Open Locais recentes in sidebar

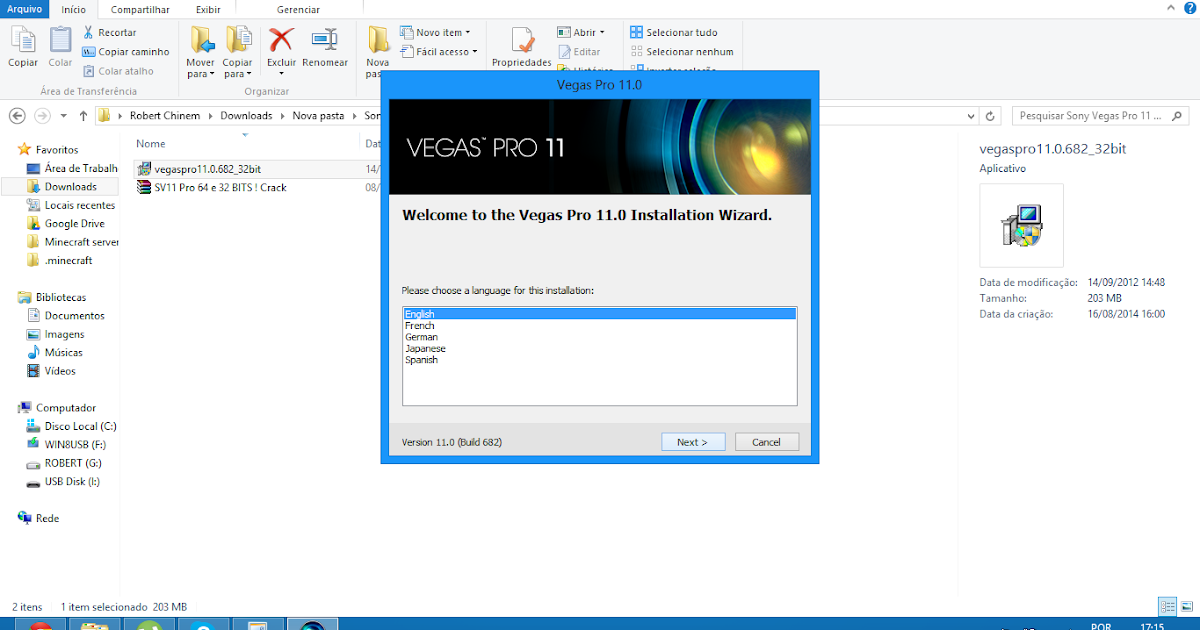click(71, 205)
